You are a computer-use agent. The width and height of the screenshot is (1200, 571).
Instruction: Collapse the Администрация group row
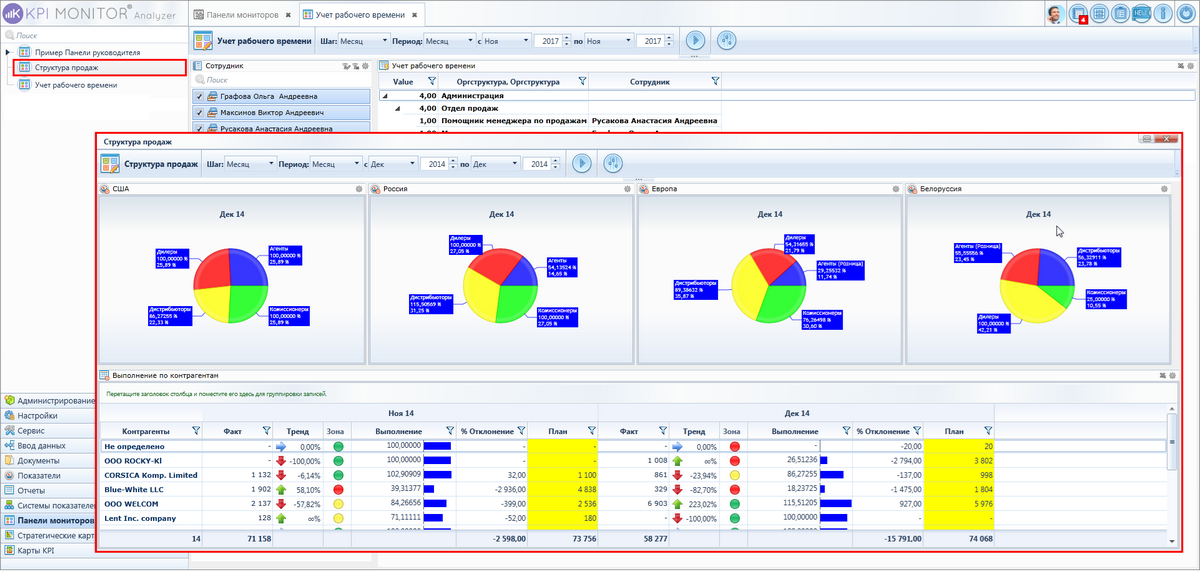point(385,95)
